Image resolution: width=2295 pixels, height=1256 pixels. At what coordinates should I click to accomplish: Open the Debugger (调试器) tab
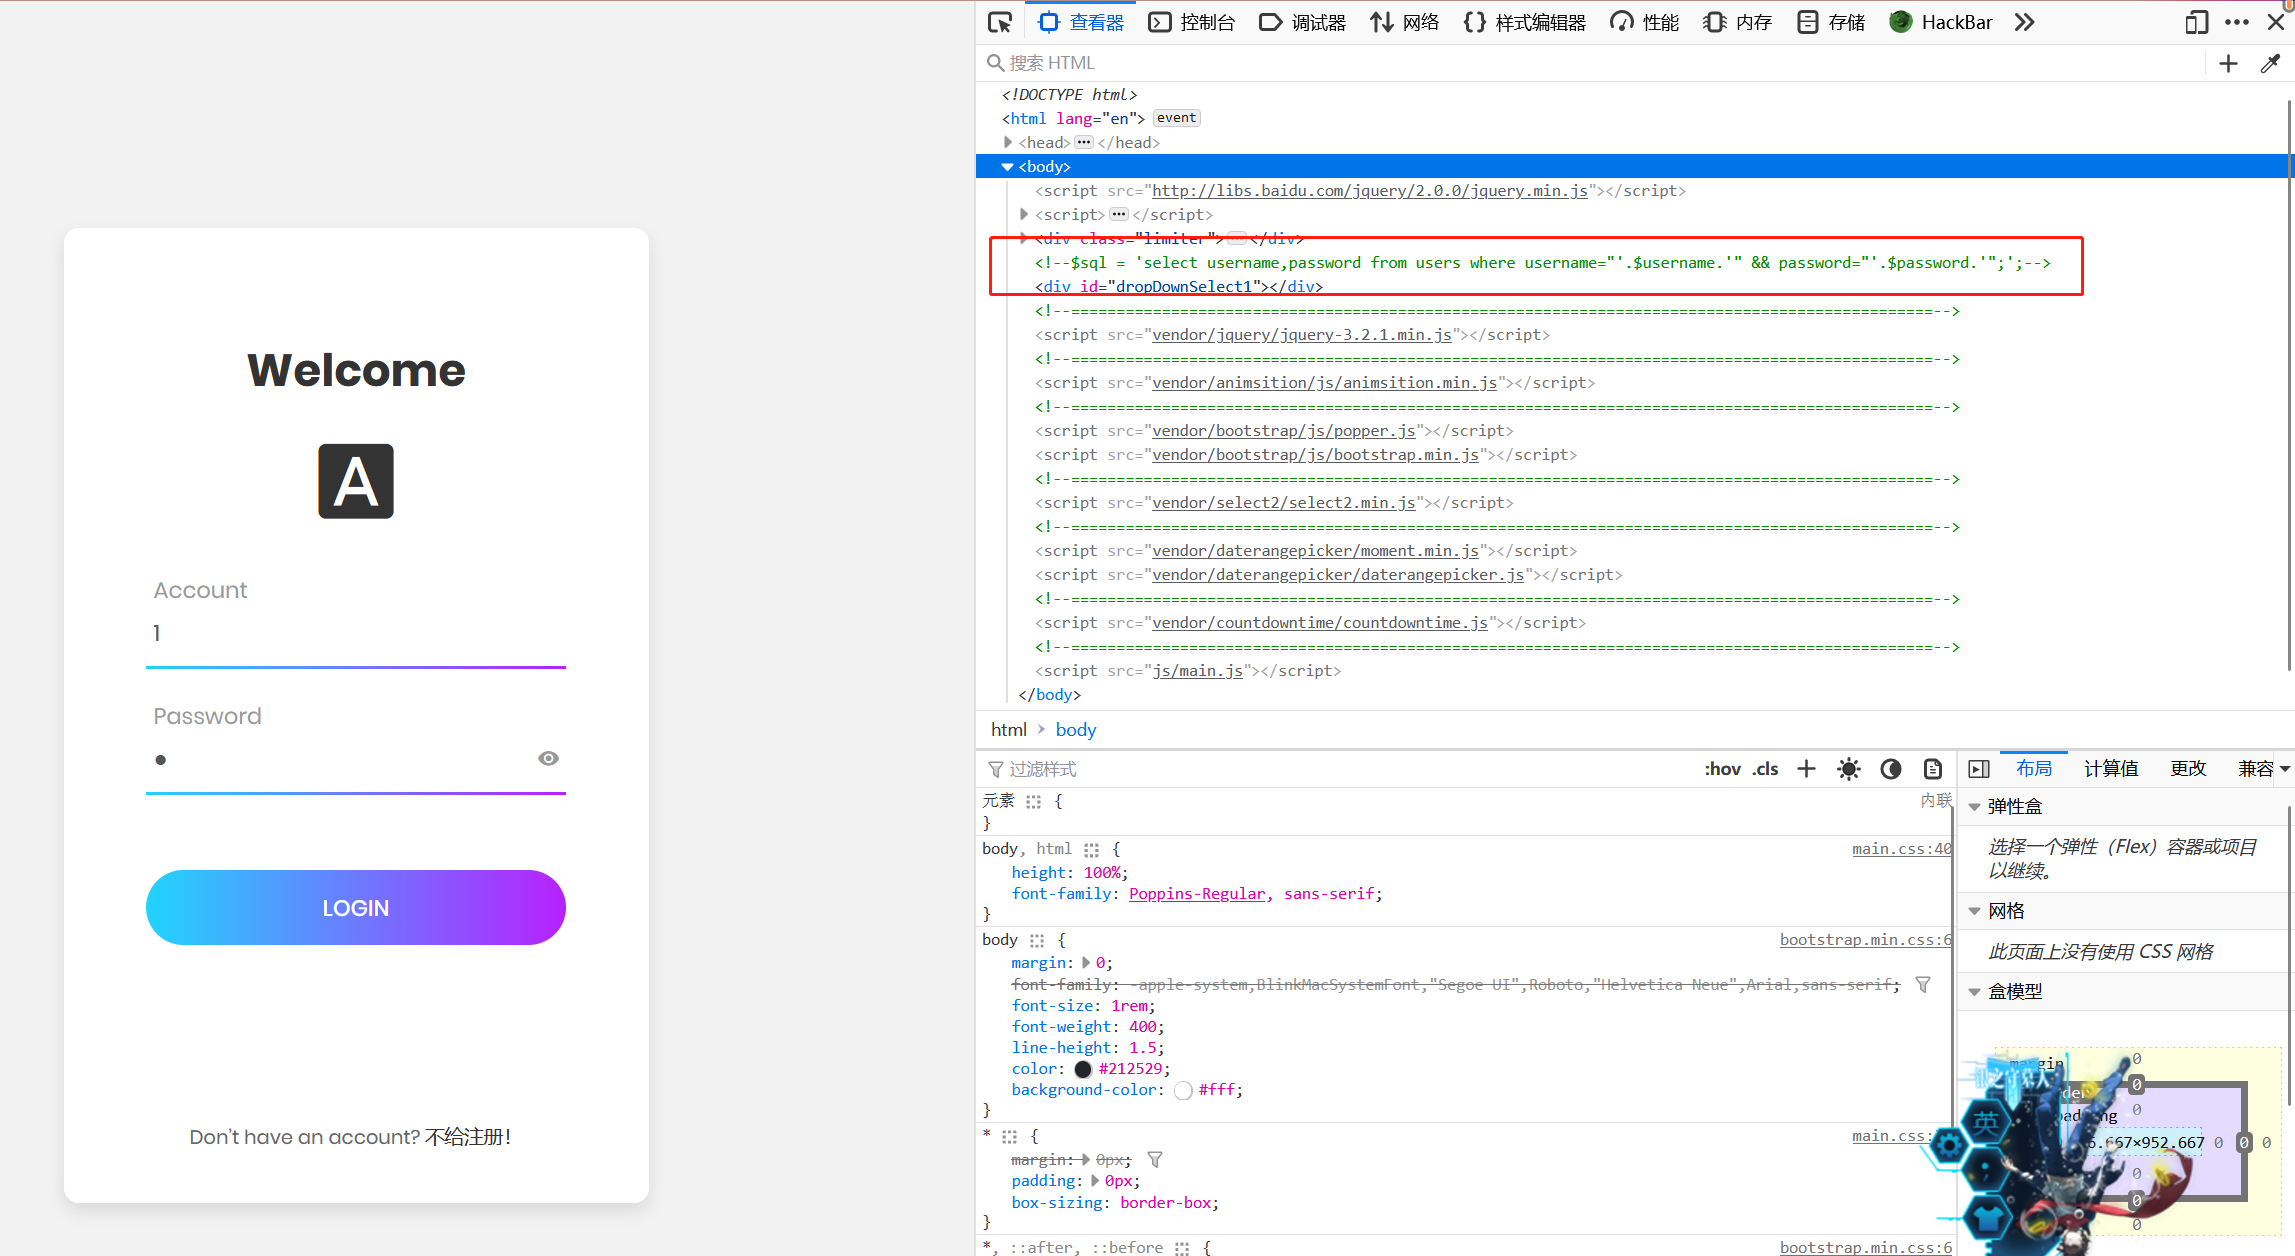(x=1302, y=22)
